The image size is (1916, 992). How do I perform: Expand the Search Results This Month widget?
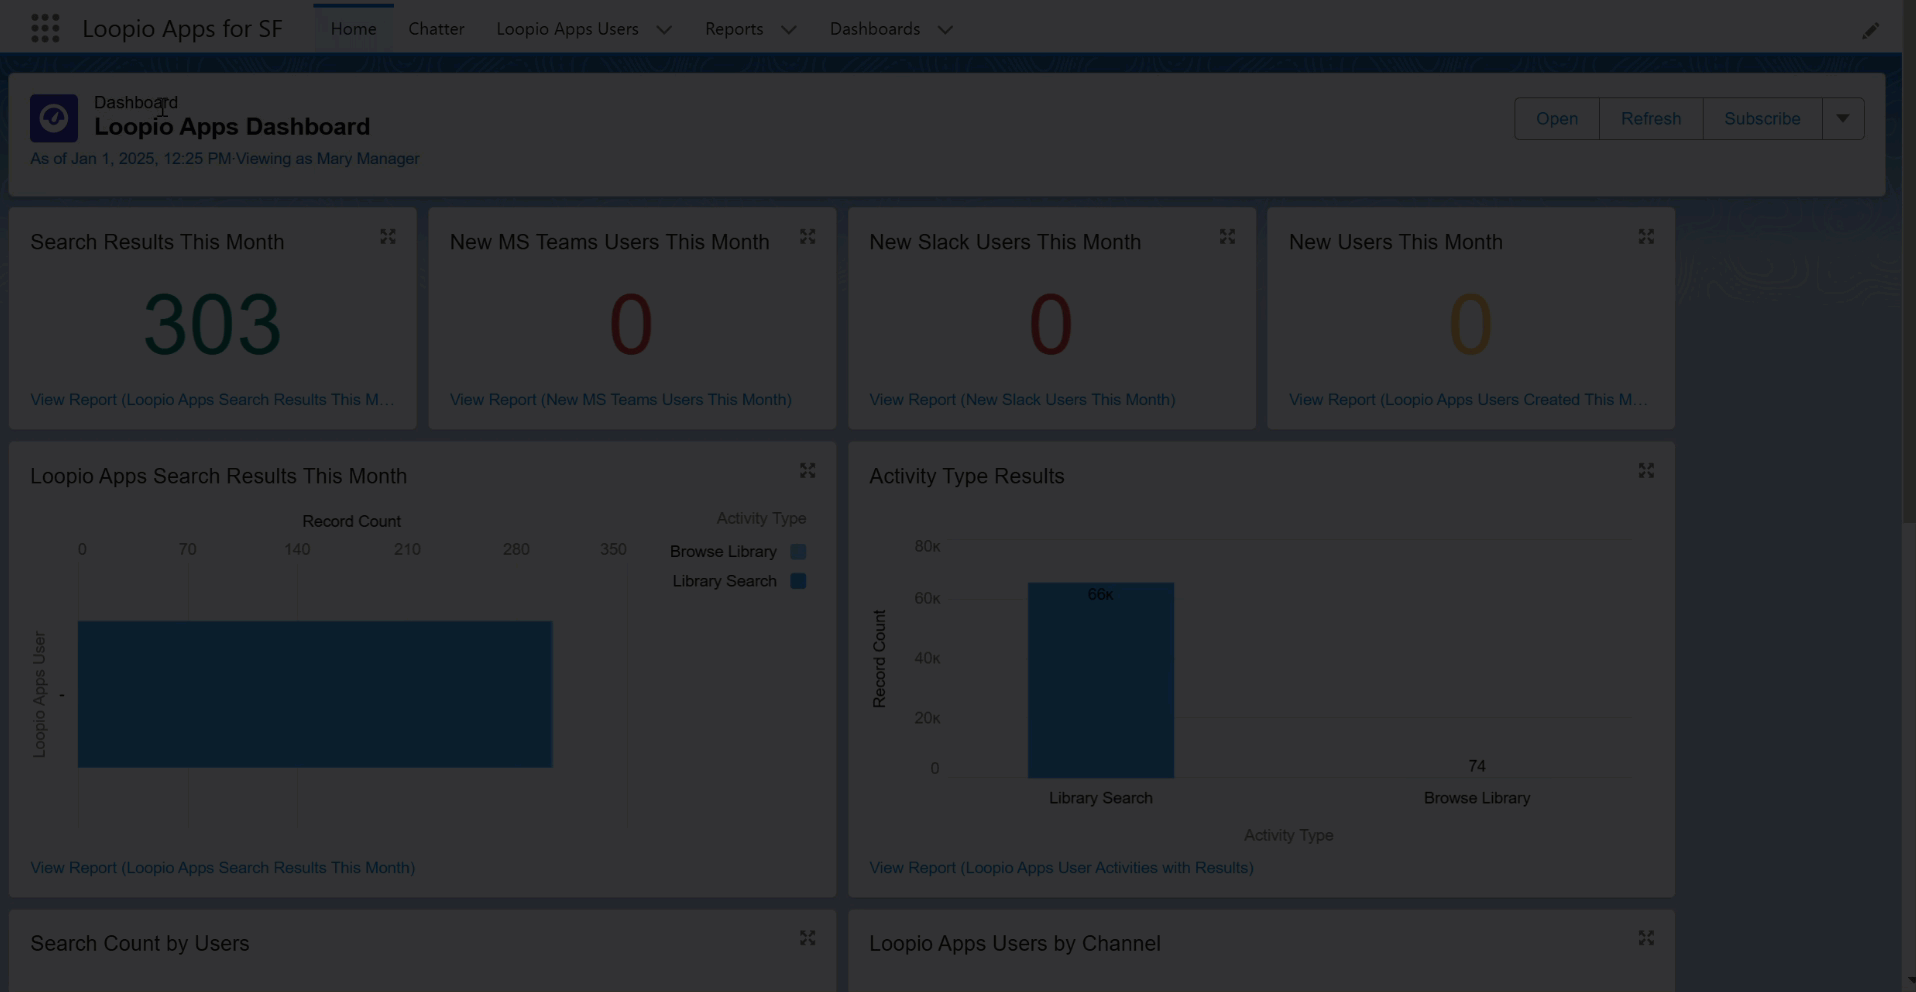tap(388, 237)
